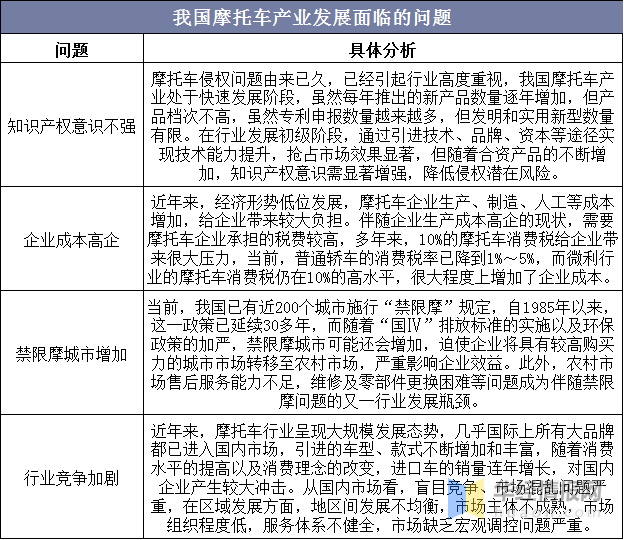Image resolution: width=624 pixels, height=540 pixels.
Task: Select the cell 知识产权意识不强
Action: coord(72,126)
